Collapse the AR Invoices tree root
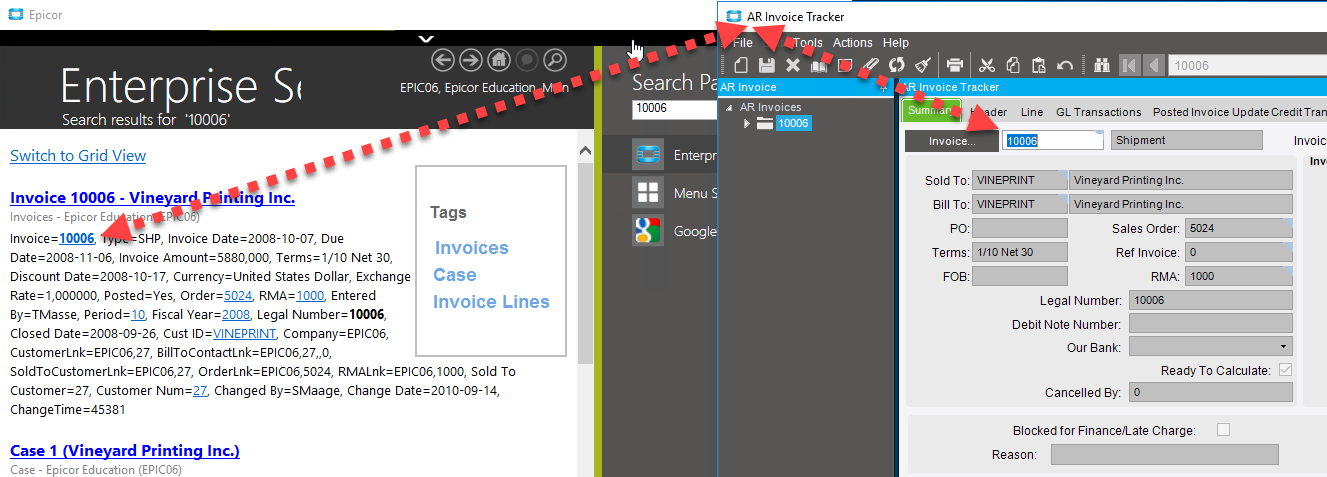The height and width of the screenshot is (477, 1327). click(729, 108)
